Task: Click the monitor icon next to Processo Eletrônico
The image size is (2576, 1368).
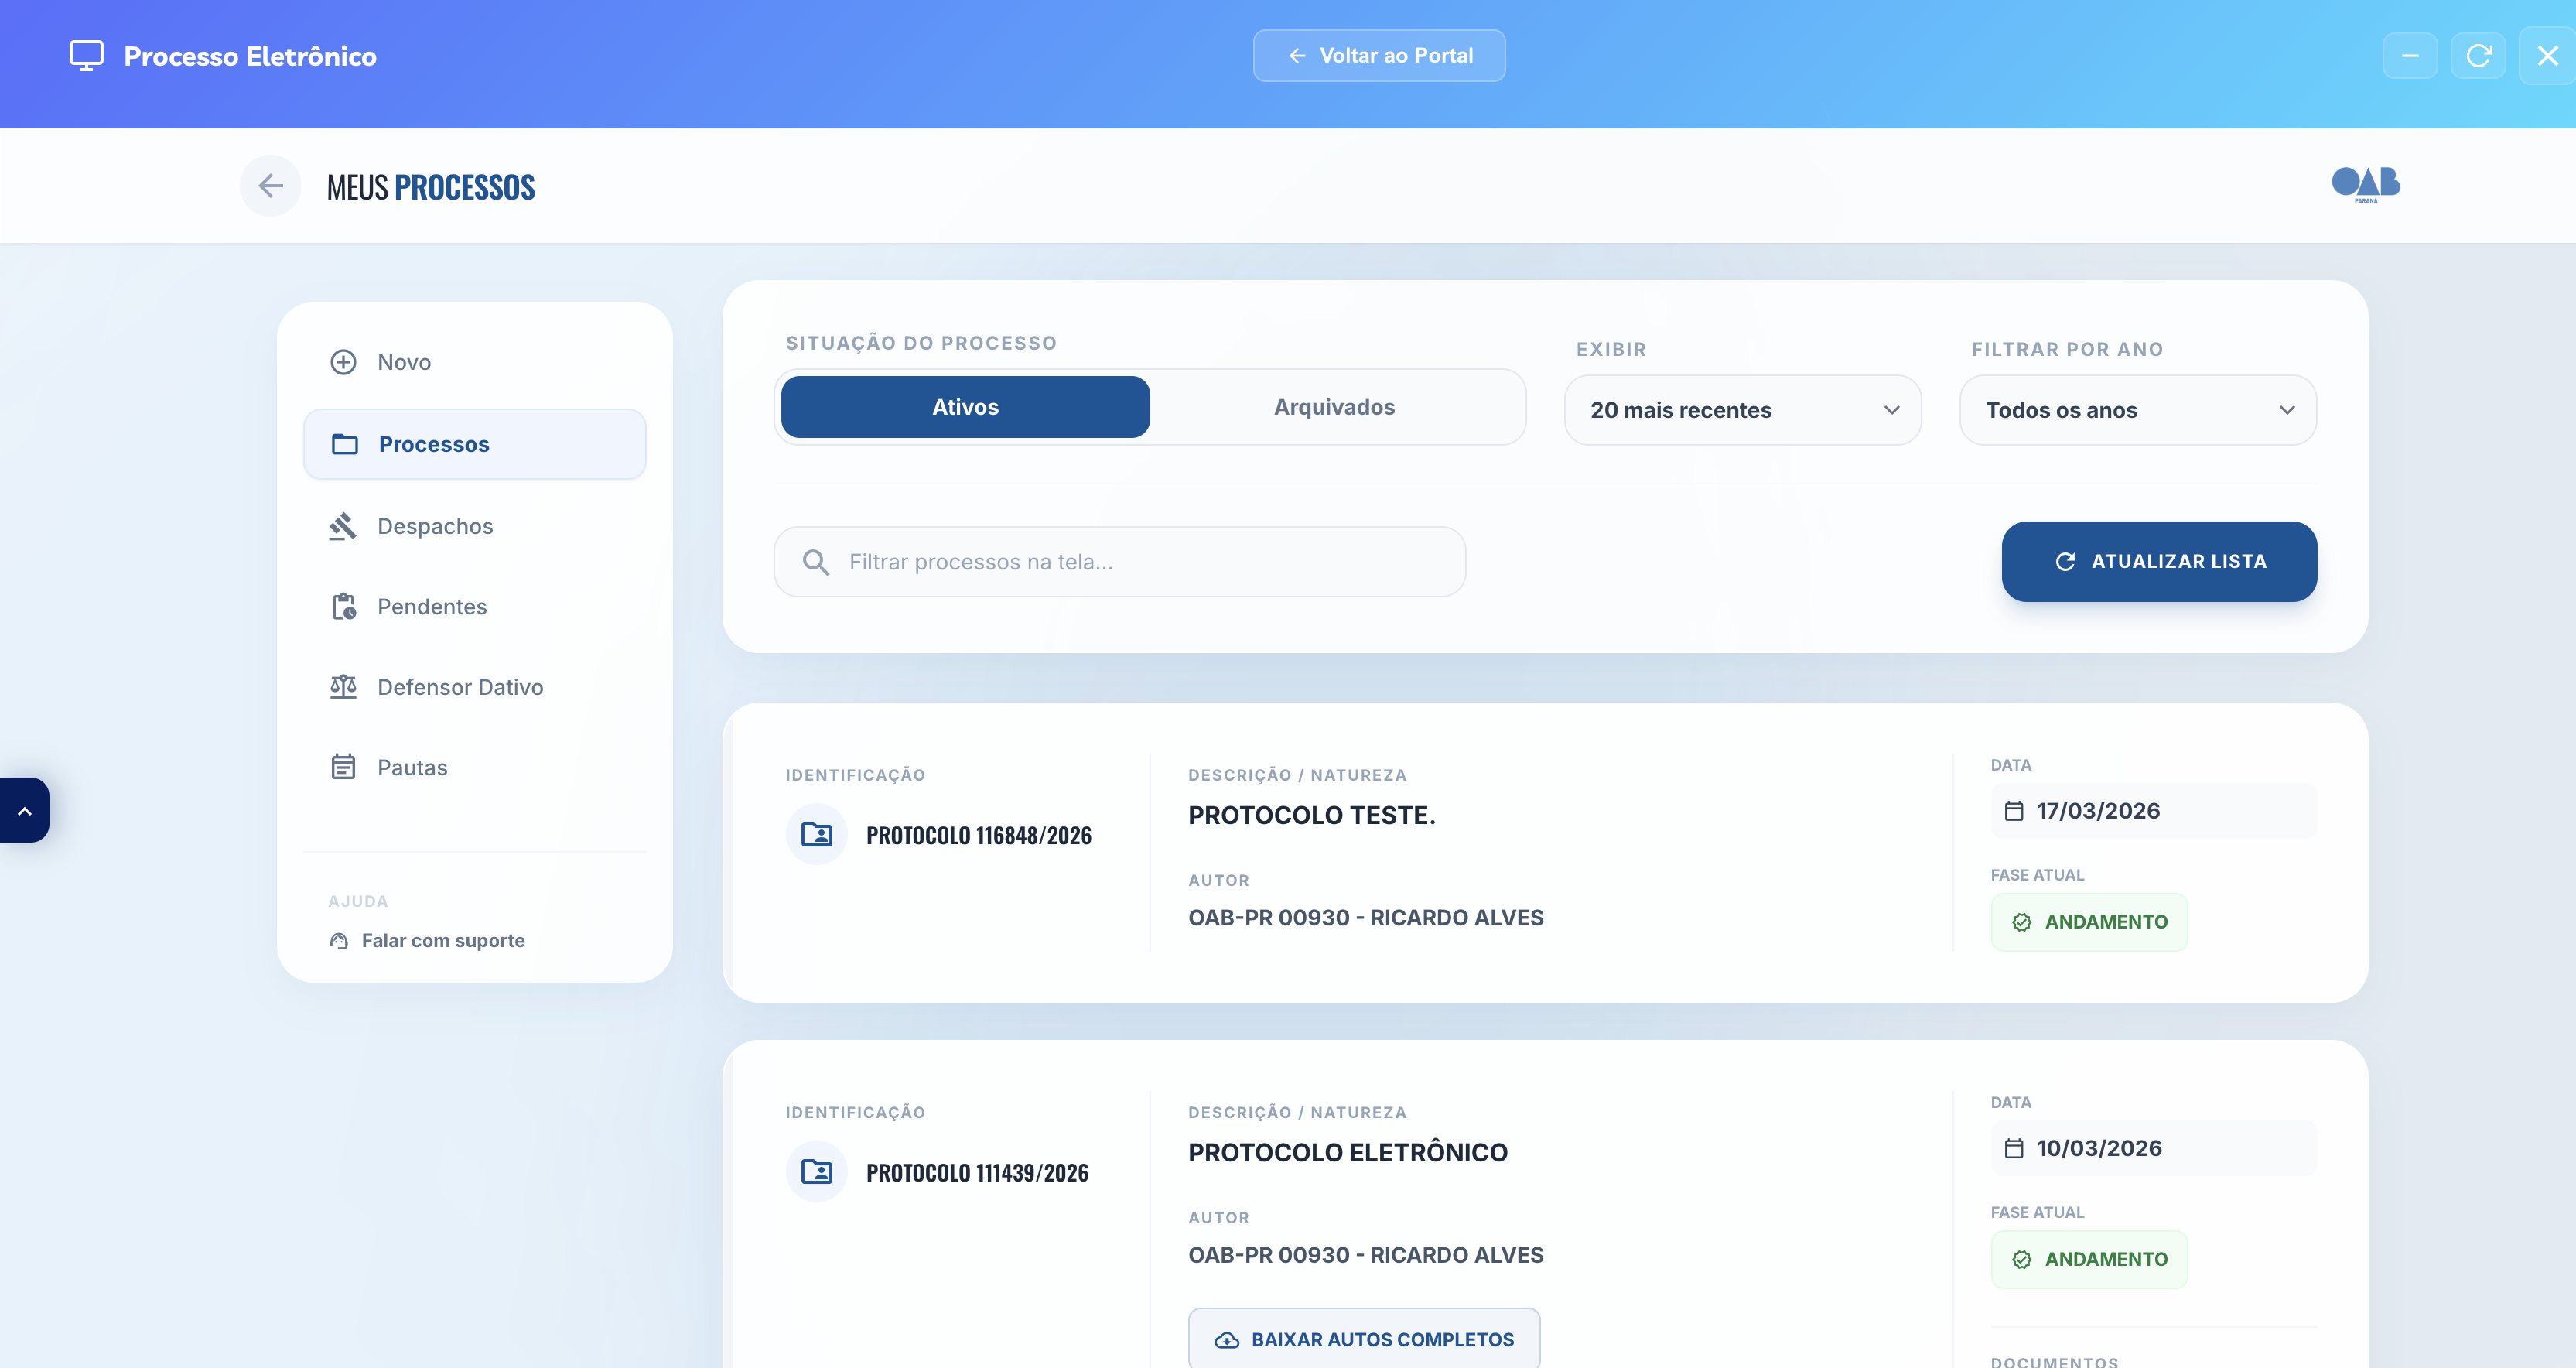Action: coord(86,56)
